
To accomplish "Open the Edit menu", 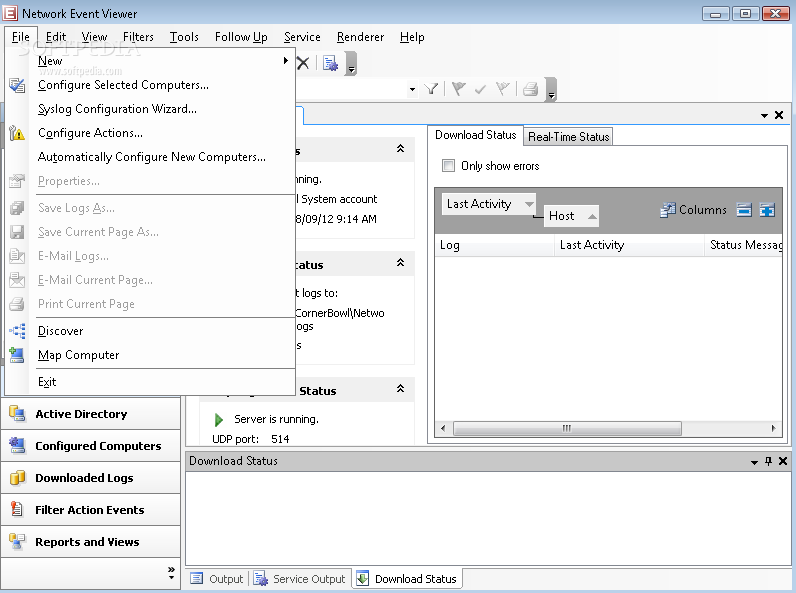I will 56,37.
